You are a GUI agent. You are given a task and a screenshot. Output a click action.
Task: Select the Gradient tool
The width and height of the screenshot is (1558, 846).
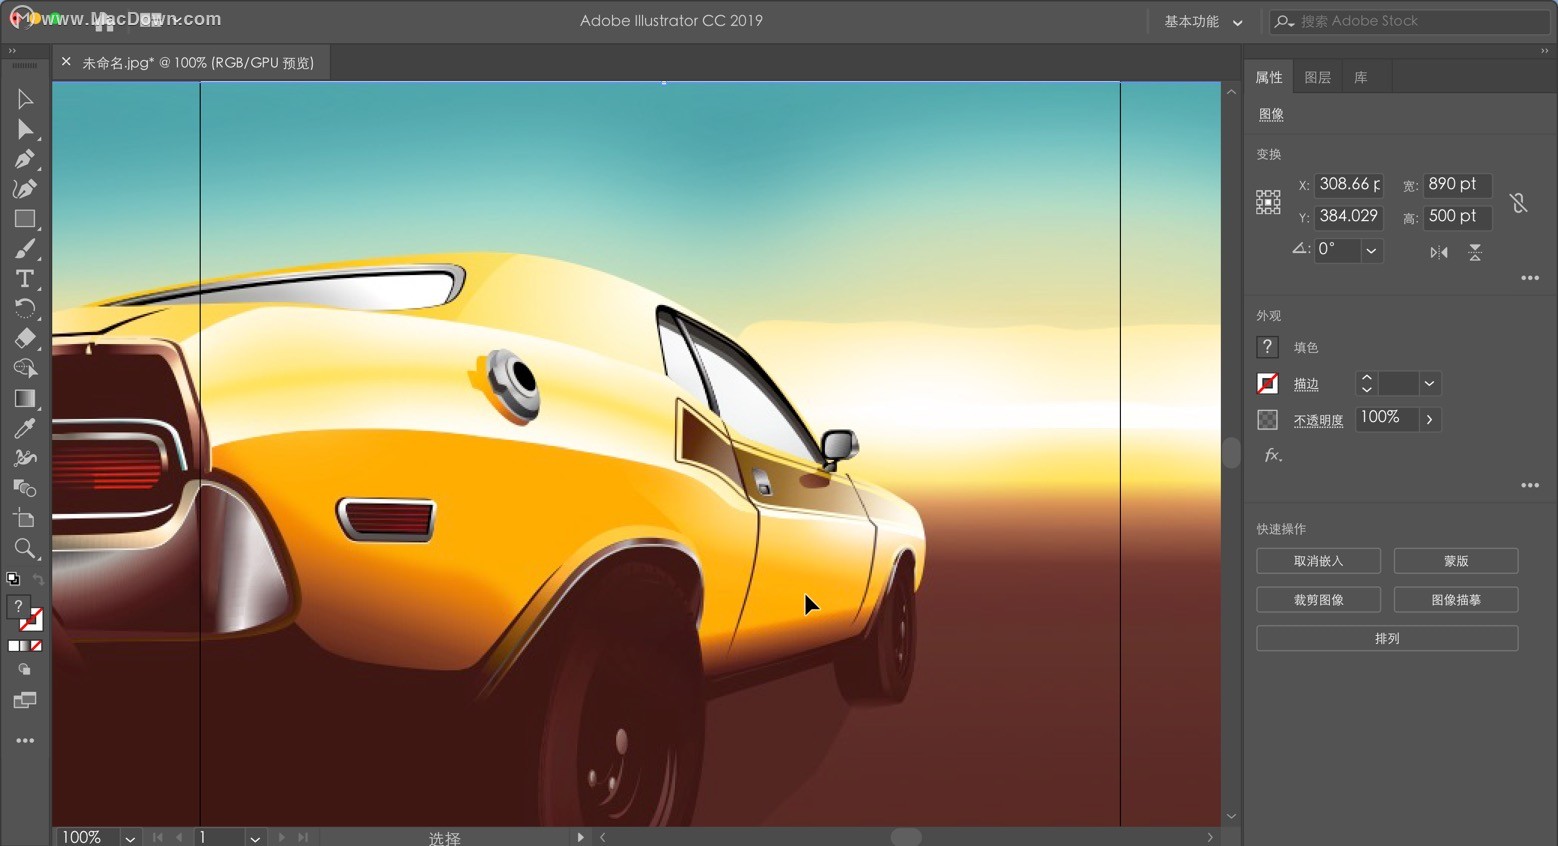click(25, 398)
